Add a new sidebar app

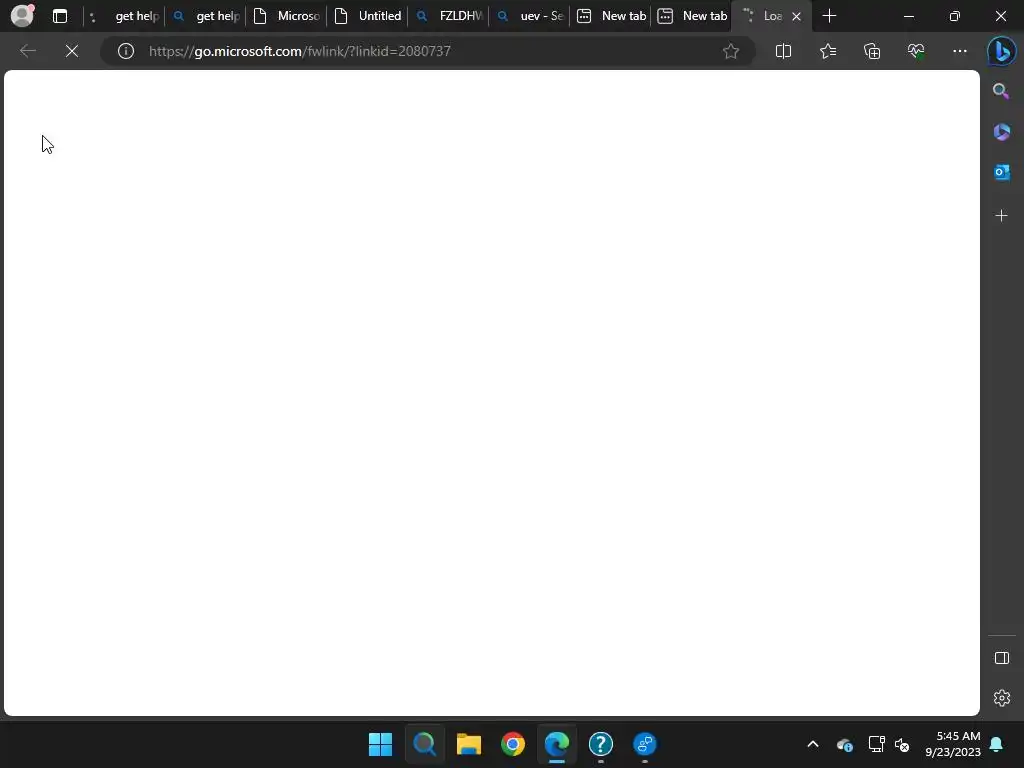pyautogui.click(x=1001, y=216)
